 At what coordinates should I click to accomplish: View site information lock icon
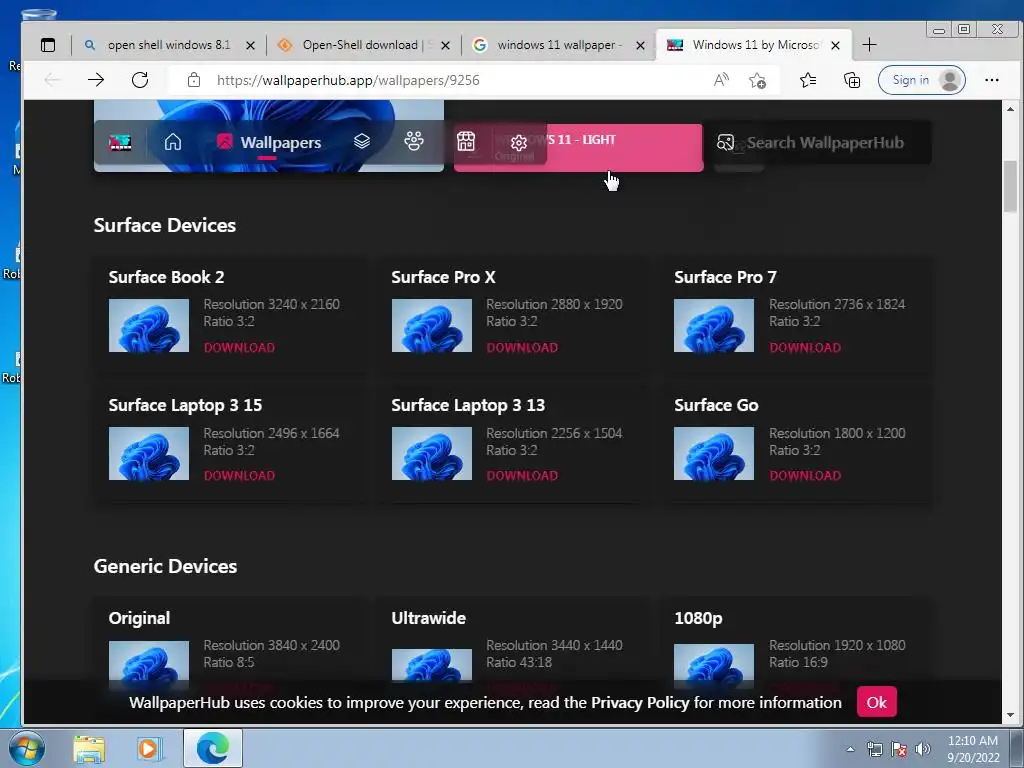tap(194, 80)
